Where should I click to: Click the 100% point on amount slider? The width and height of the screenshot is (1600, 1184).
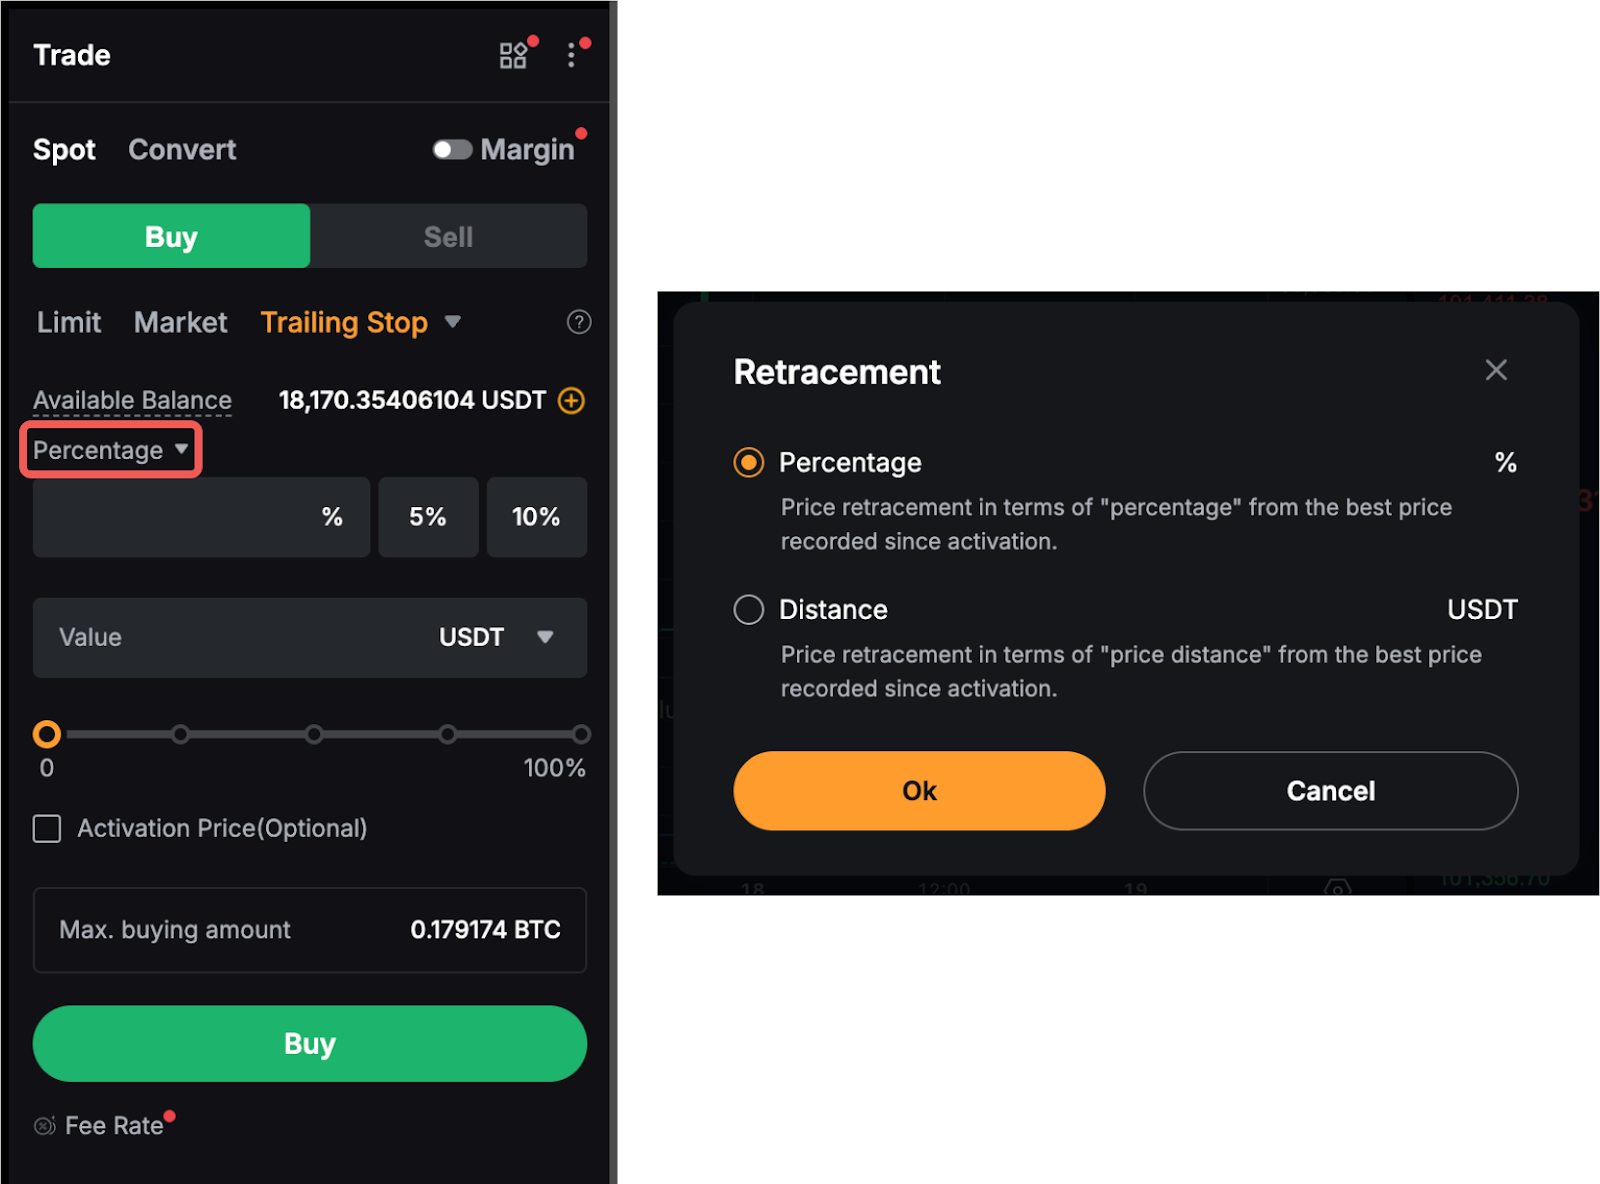pos(581,734)
